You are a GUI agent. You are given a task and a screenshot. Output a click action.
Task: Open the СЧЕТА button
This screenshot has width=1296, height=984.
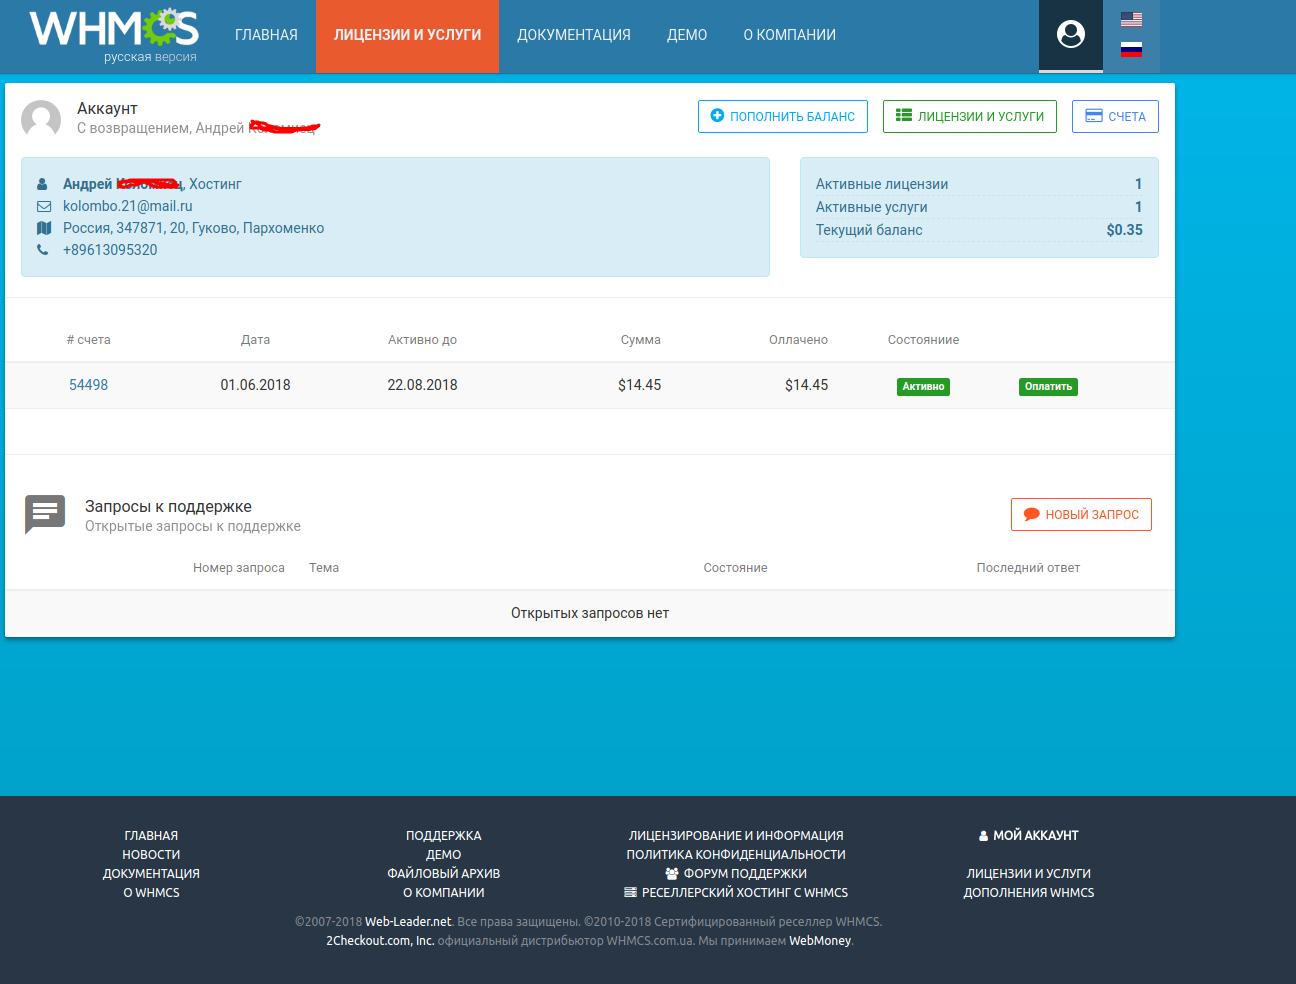click(x=1115, y=117)
